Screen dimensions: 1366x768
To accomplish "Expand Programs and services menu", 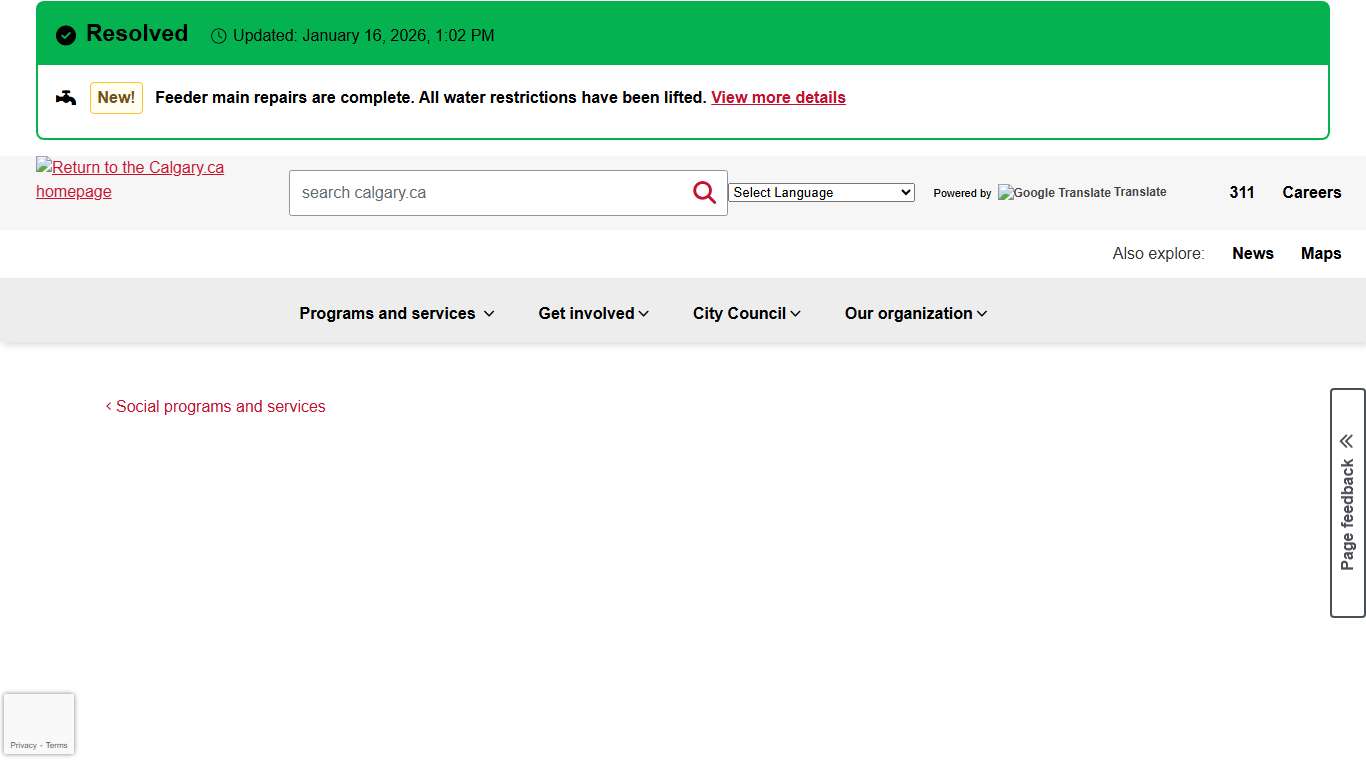I will (x=397, y=314).
